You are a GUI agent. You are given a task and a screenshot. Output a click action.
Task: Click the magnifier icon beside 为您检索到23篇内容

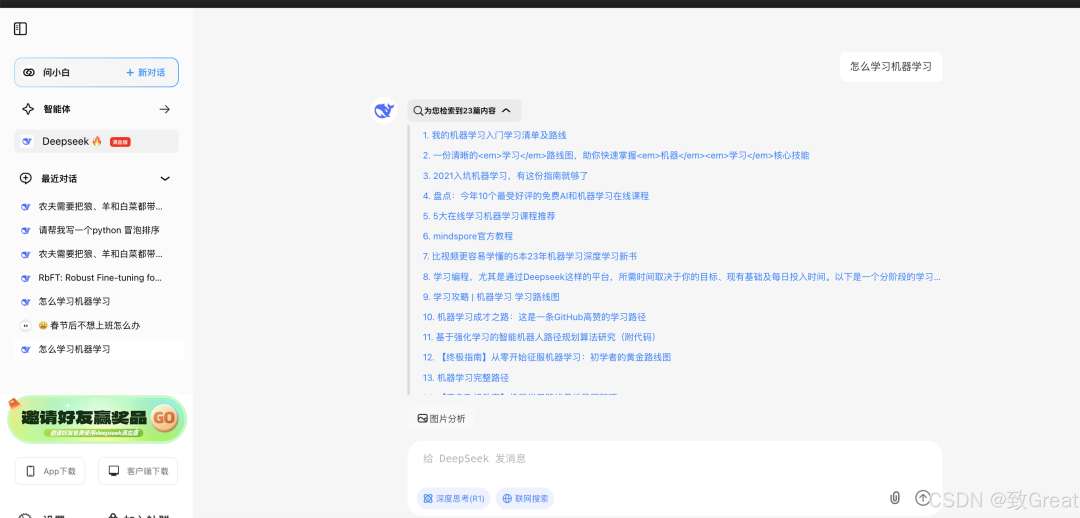(x=417, y=110)
